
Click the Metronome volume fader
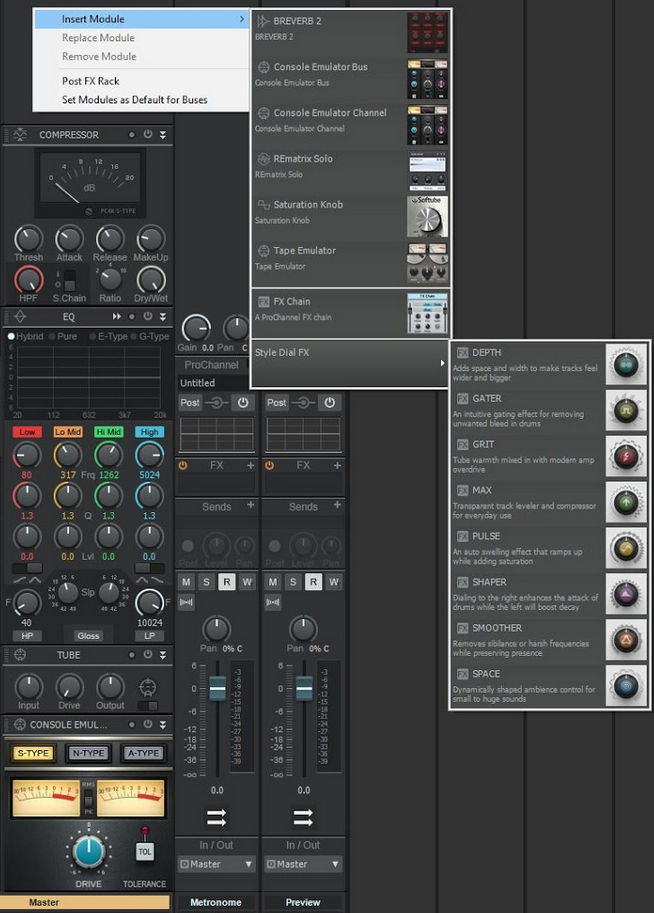pyautogui.click(x=217, y=688)
